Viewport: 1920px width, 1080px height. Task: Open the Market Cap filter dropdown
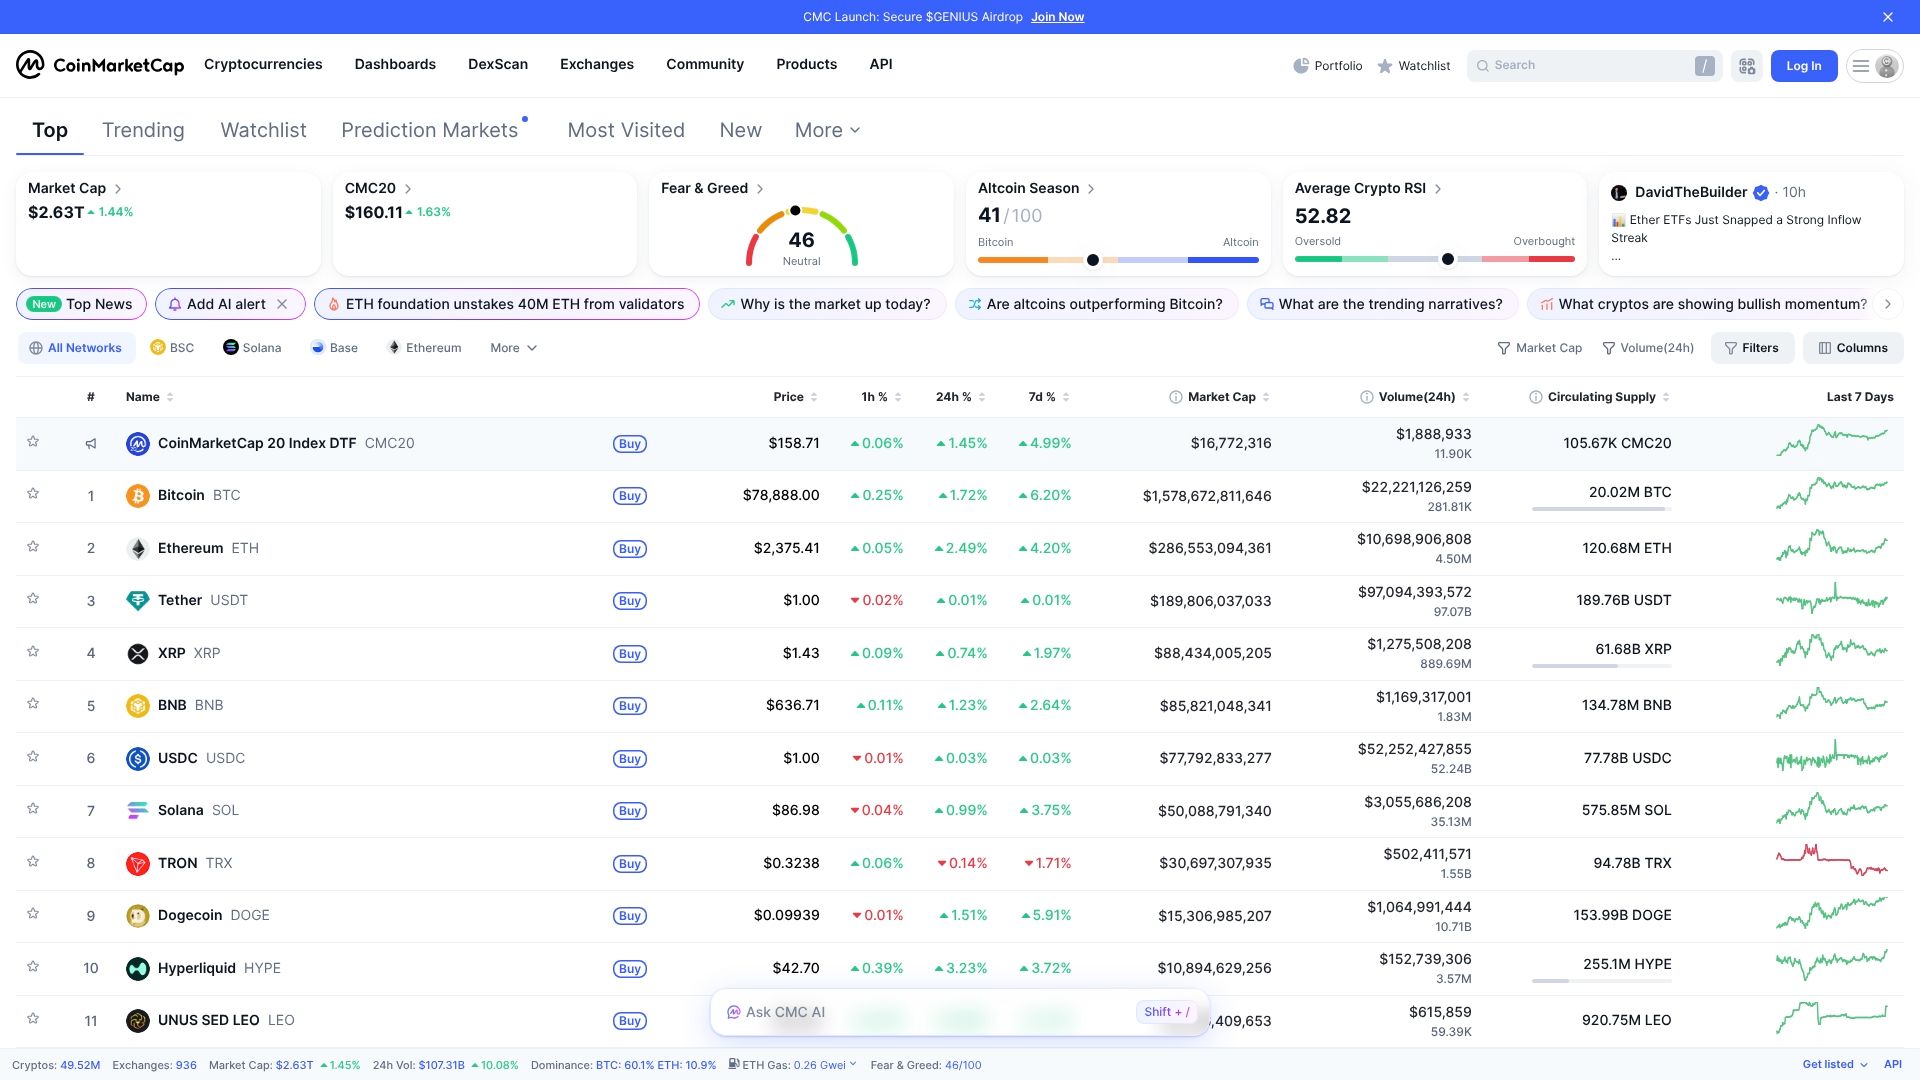[1540, 348]
